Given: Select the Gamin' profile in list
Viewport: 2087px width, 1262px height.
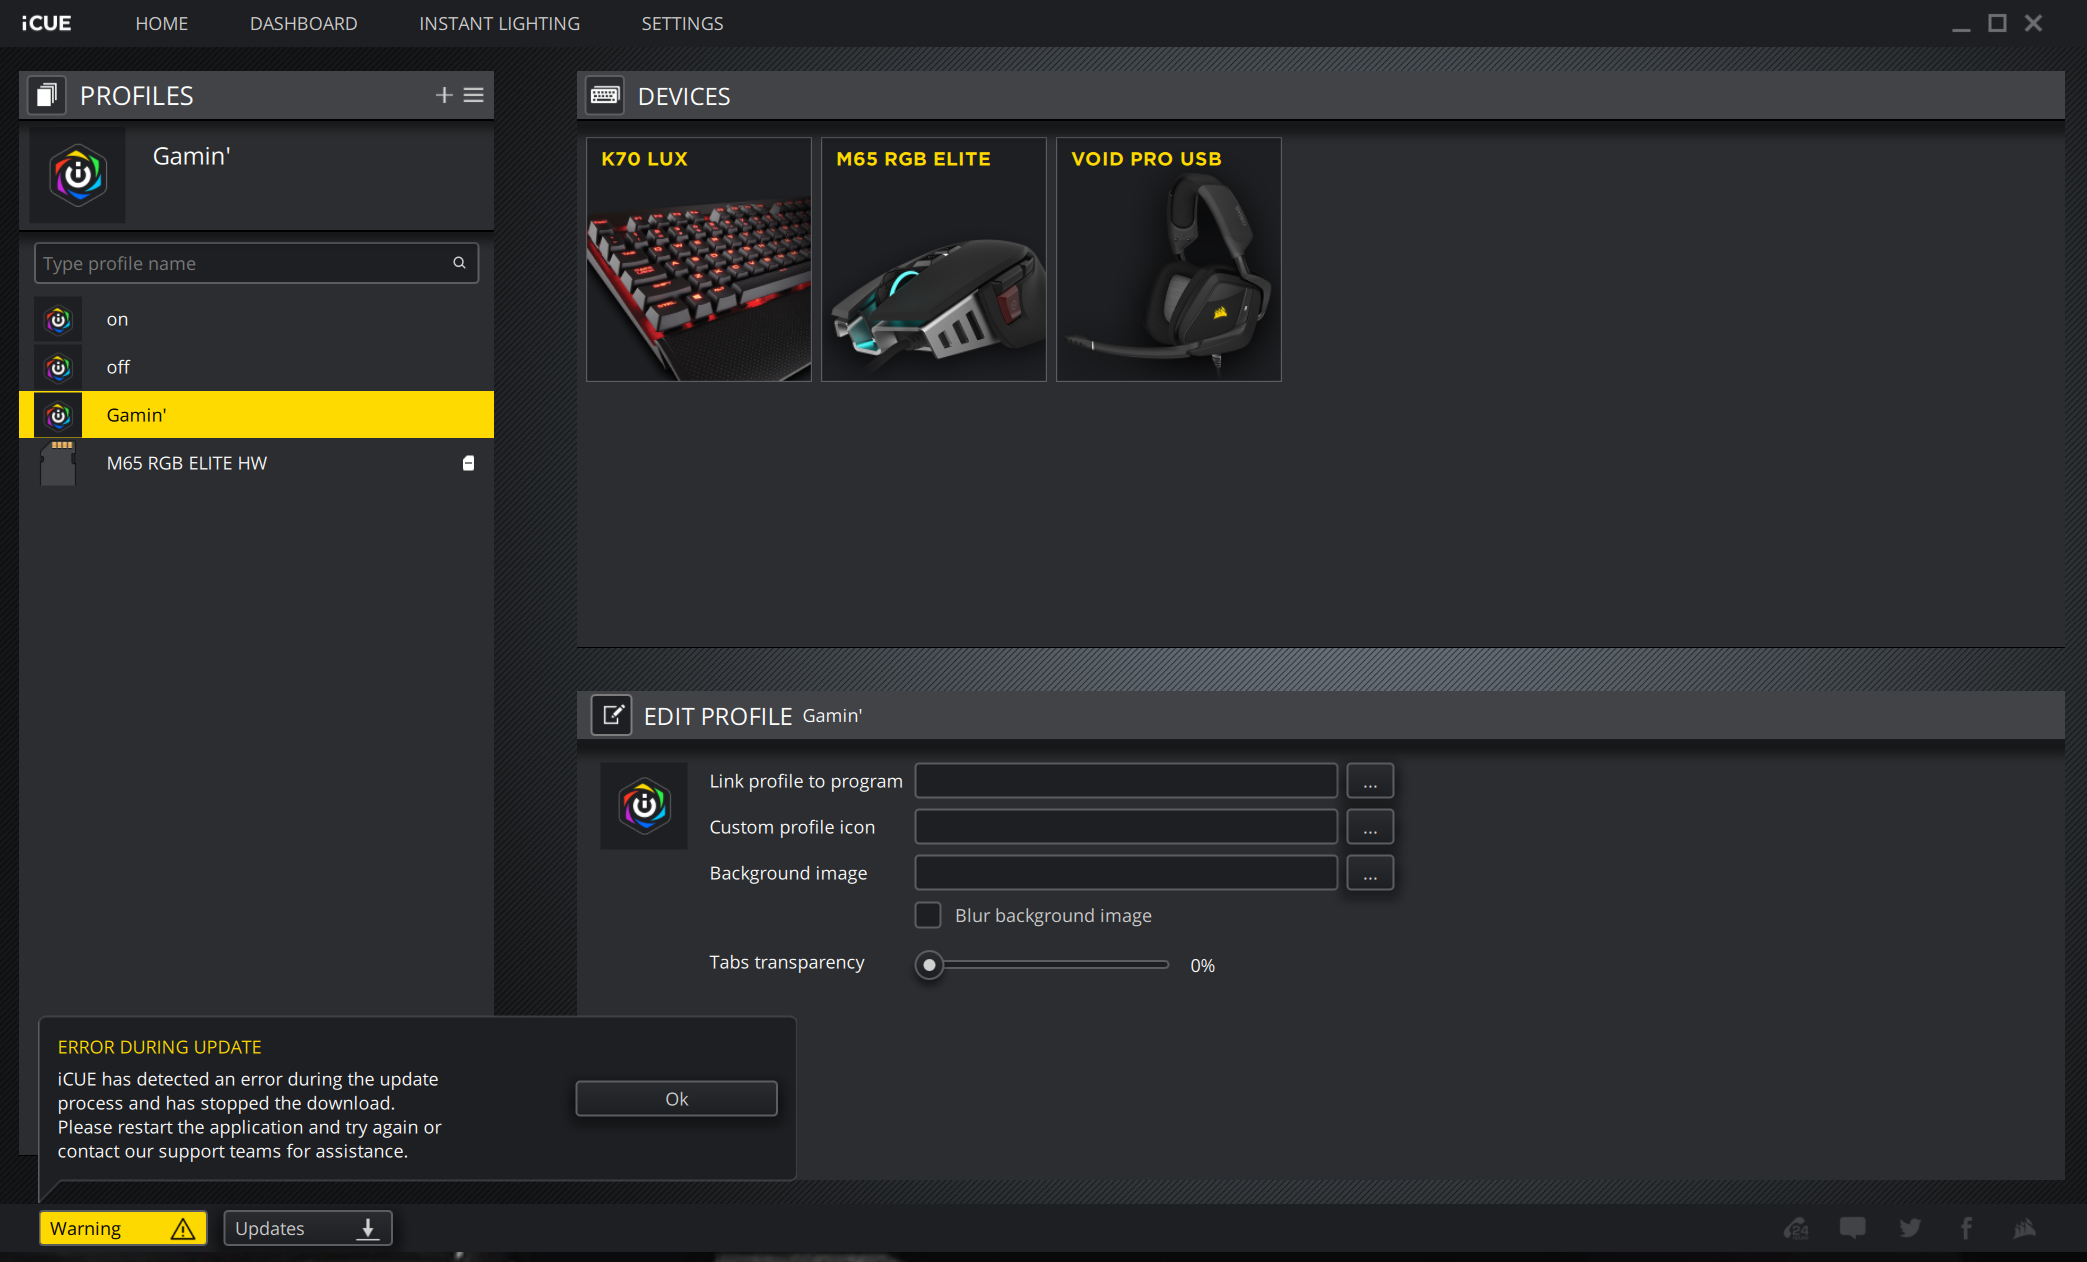Looking at the screenshot, I should click(x=256, y=415).
